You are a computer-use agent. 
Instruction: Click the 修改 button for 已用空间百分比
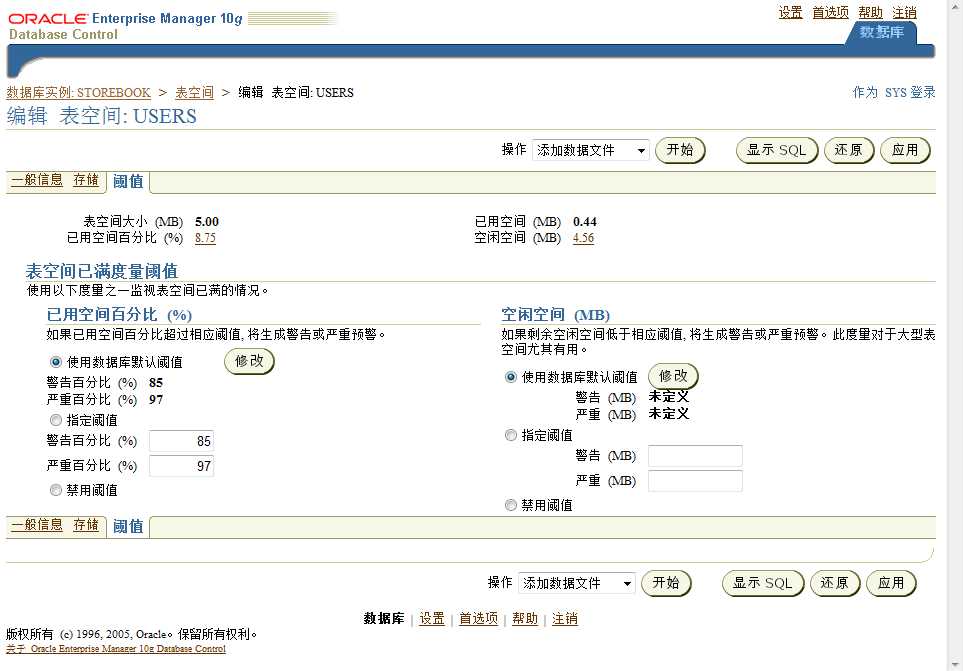tap(247, 363)
